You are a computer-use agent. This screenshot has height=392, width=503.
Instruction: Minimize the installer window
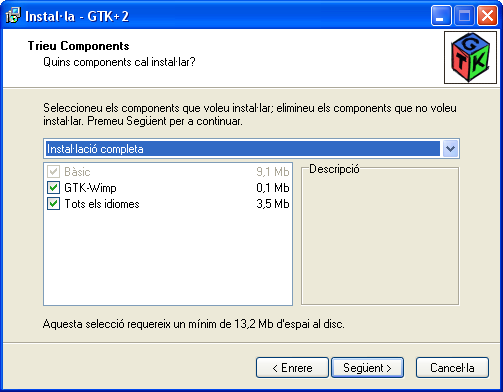pos(441,16)
